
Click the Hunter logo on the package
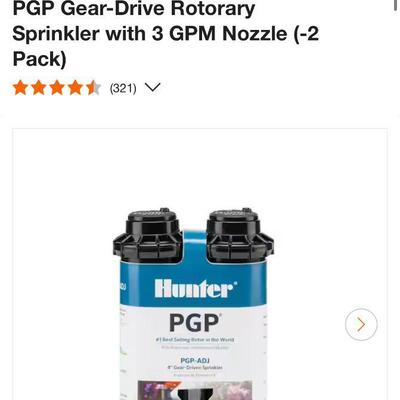(196, 289)
